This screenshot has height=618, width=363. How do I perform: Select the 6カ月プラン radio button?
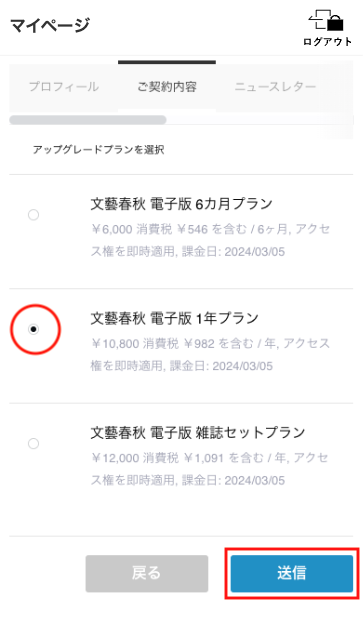point(34,215)
